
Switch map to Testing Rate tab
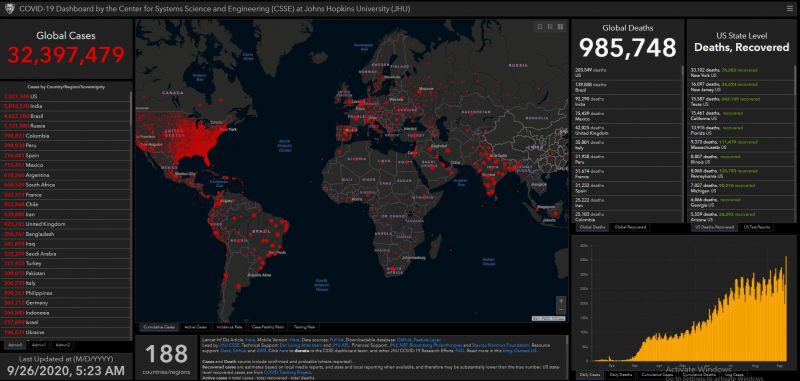(304, 327)
